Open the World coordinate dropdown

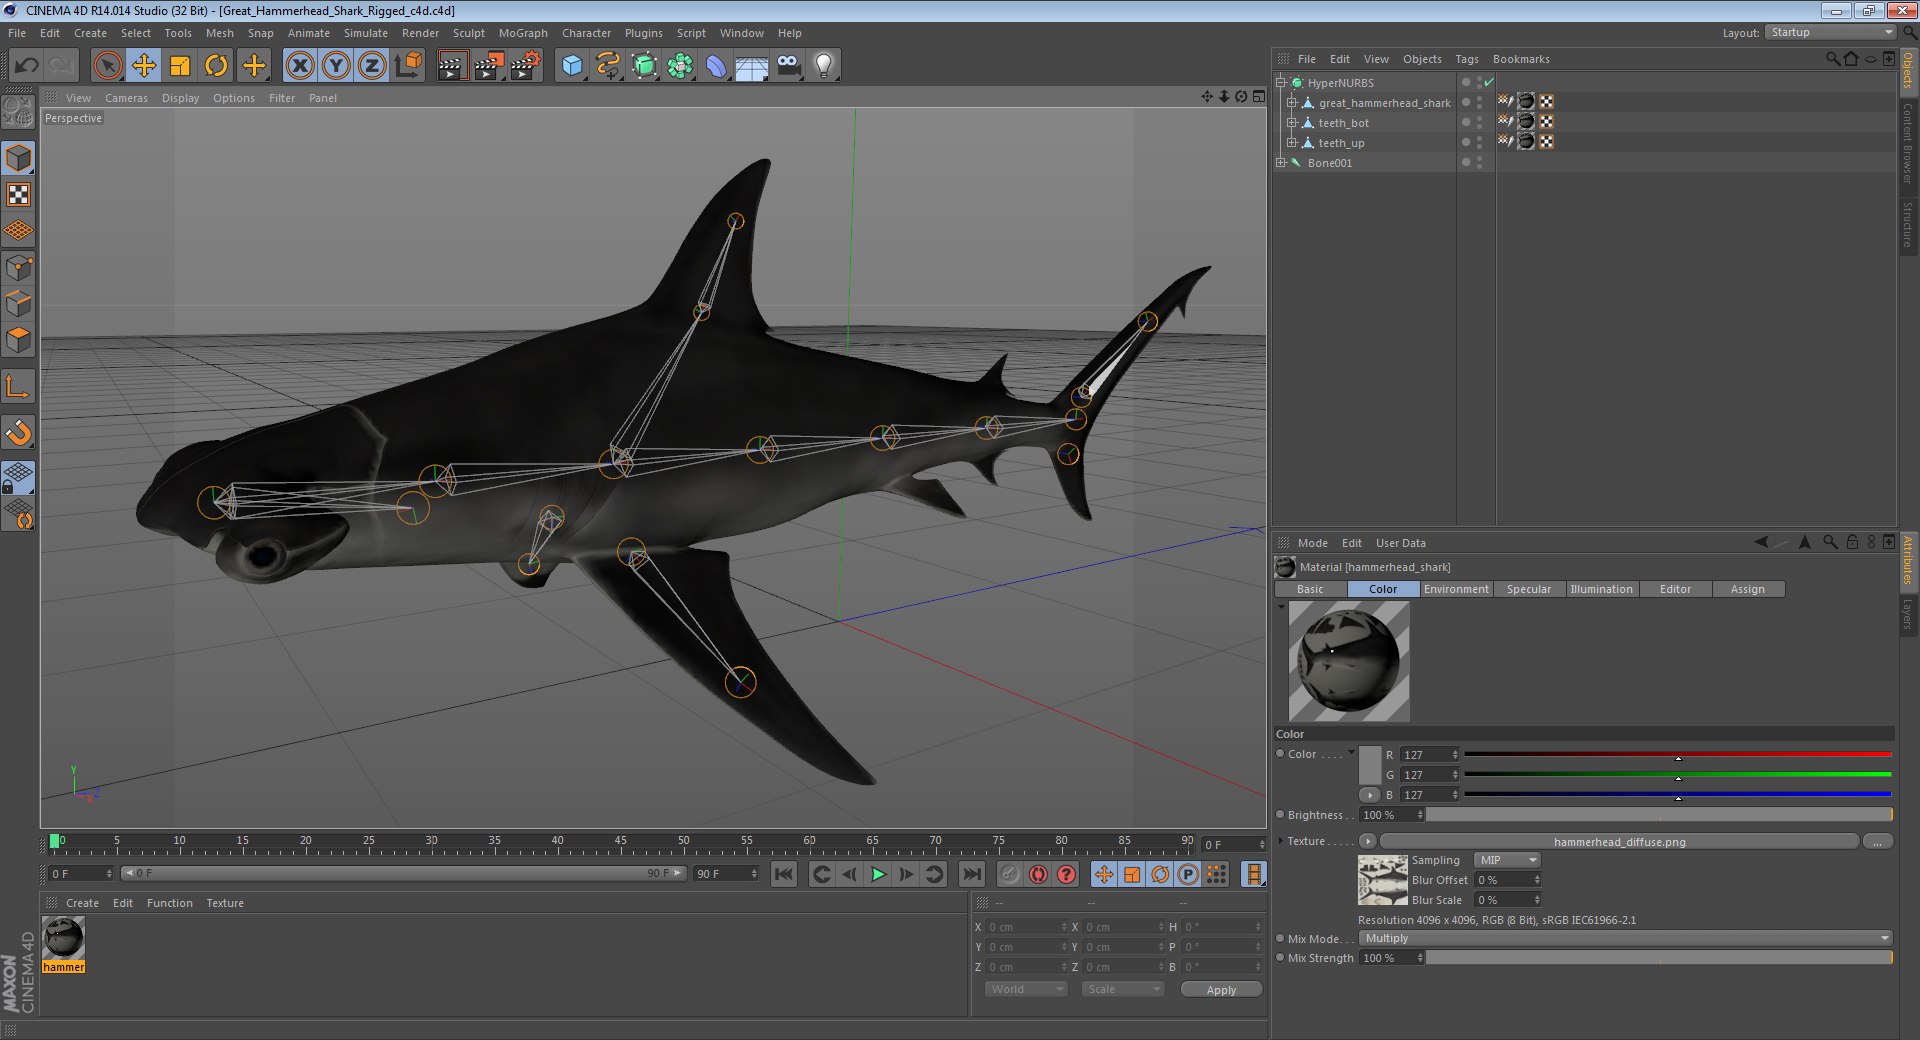pos(1025,989)
